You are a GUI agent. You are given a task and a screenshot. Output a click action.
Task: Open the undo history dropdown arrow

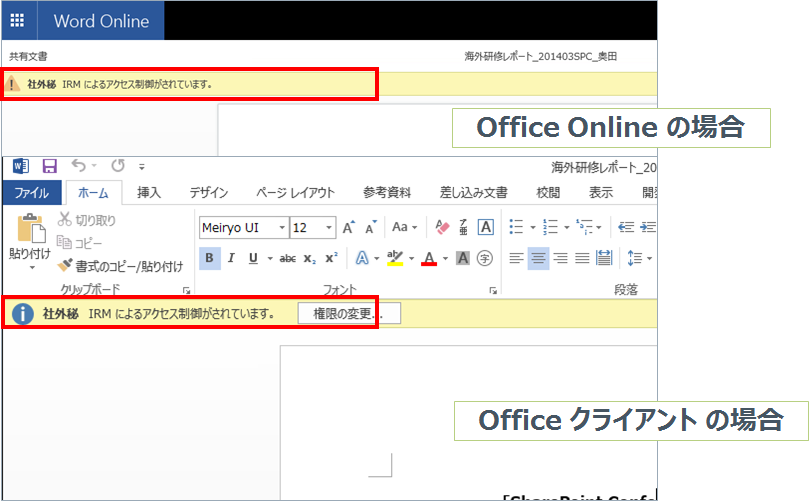(94, 166)
